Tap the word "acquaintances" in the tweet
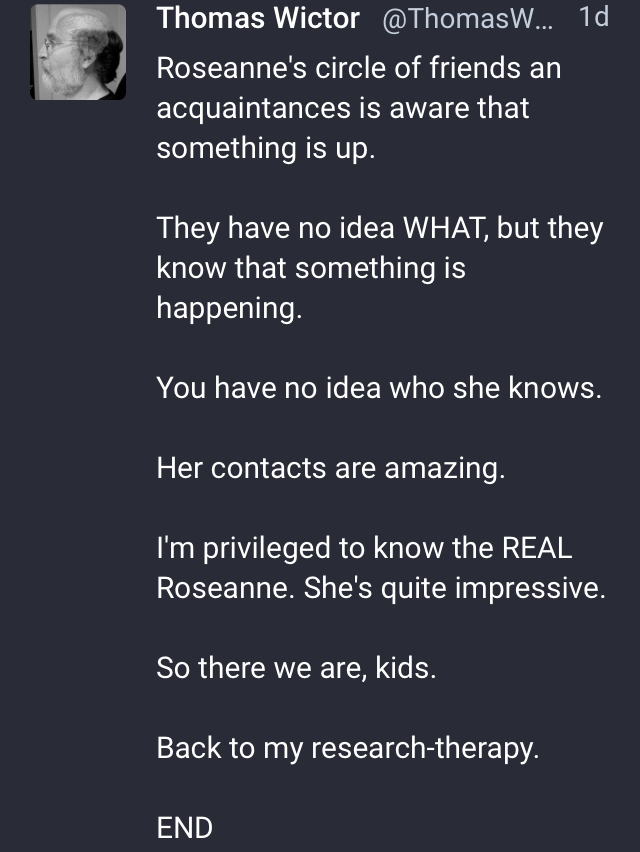The height and width of the screenshot is (852, 640). click(253, 108)
